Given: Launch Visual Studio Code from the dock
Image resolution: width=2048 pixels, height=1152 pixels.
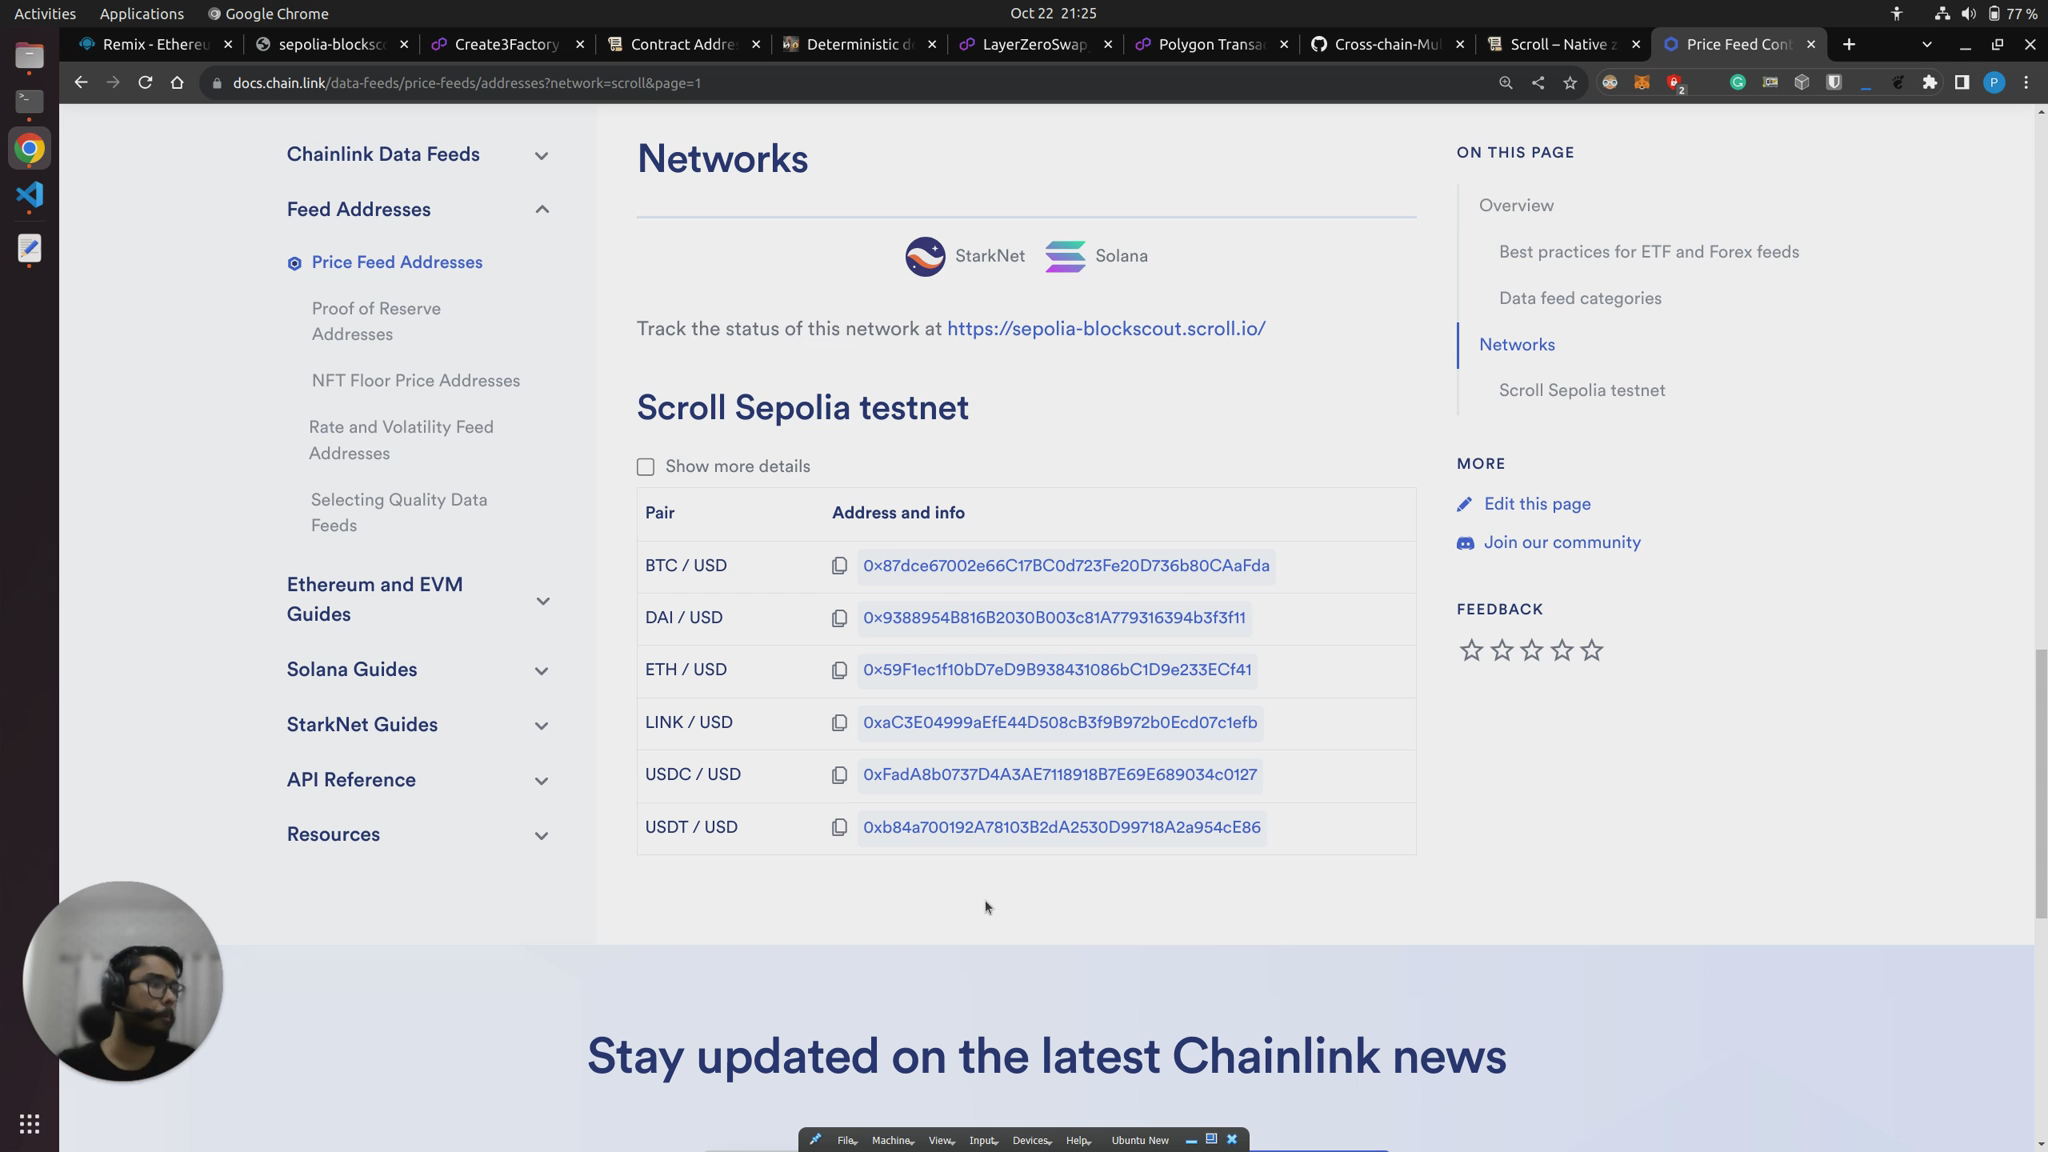Looking at the screenshot, I should [x=29, y=194].
